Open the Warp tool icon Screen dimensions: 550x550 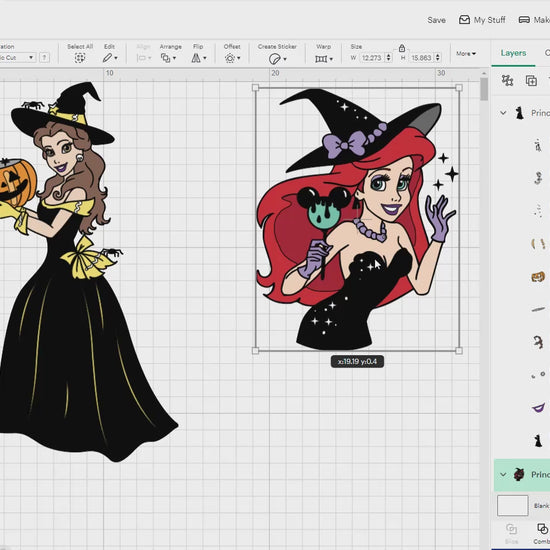321,59
